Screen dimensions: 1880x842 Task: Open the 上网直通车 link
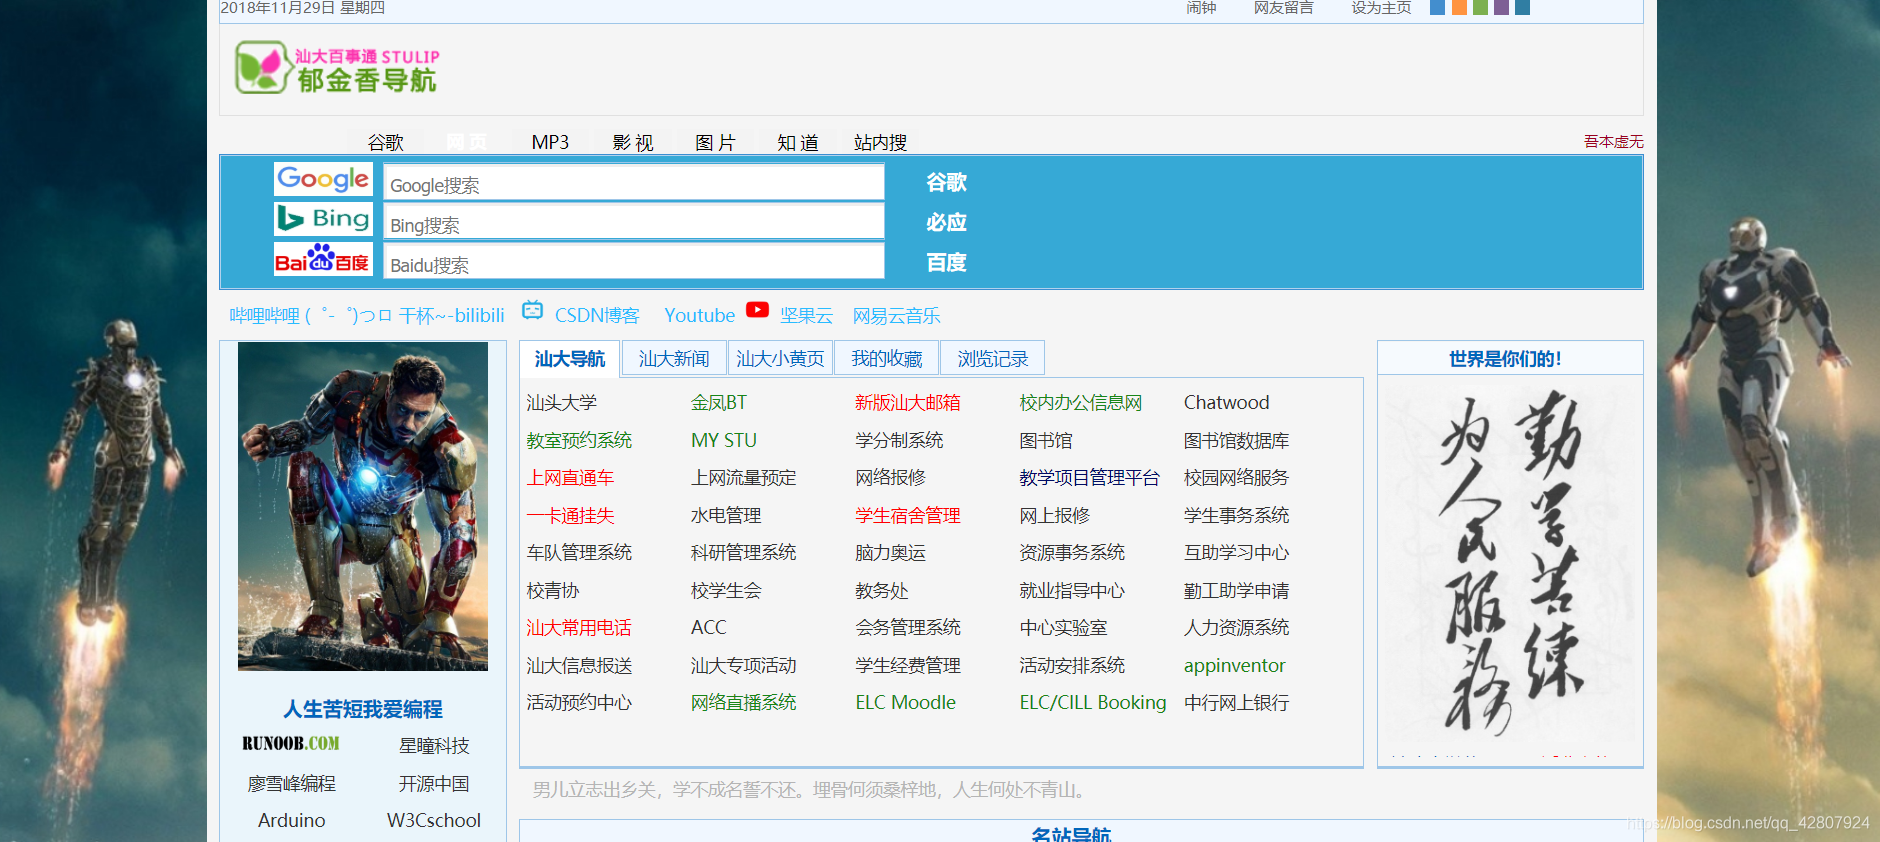click(x=571, y=478)
